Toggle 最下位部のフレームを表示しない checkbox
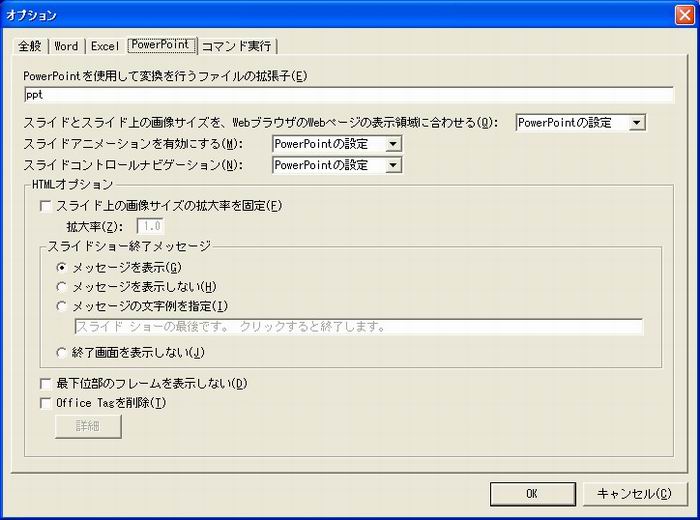Image resolution: width=700 pixels, height=520 pixels. click(x=46, y=384)
